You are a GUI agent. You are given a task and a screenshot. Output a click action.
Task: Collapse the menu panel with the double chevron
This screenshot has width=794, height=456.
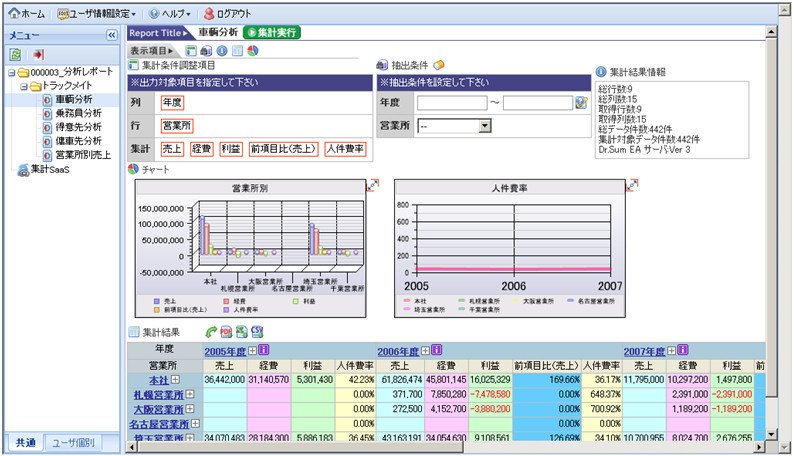pyautogui.click(x=111, y=35)
